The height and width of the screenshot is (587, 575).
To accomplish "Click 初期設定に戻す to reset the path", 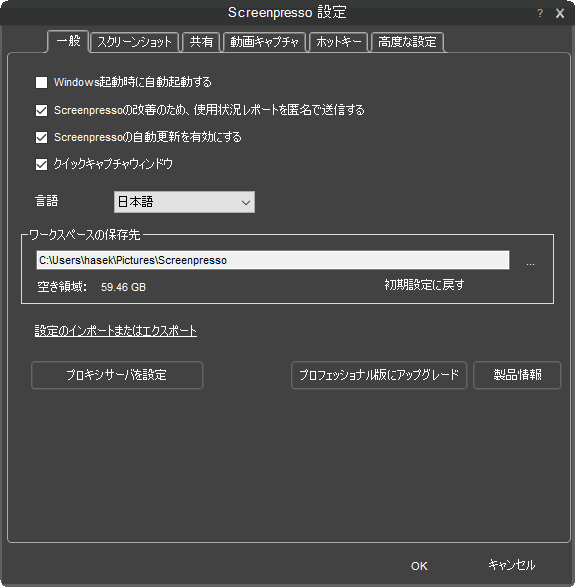I will pos(424,285).
